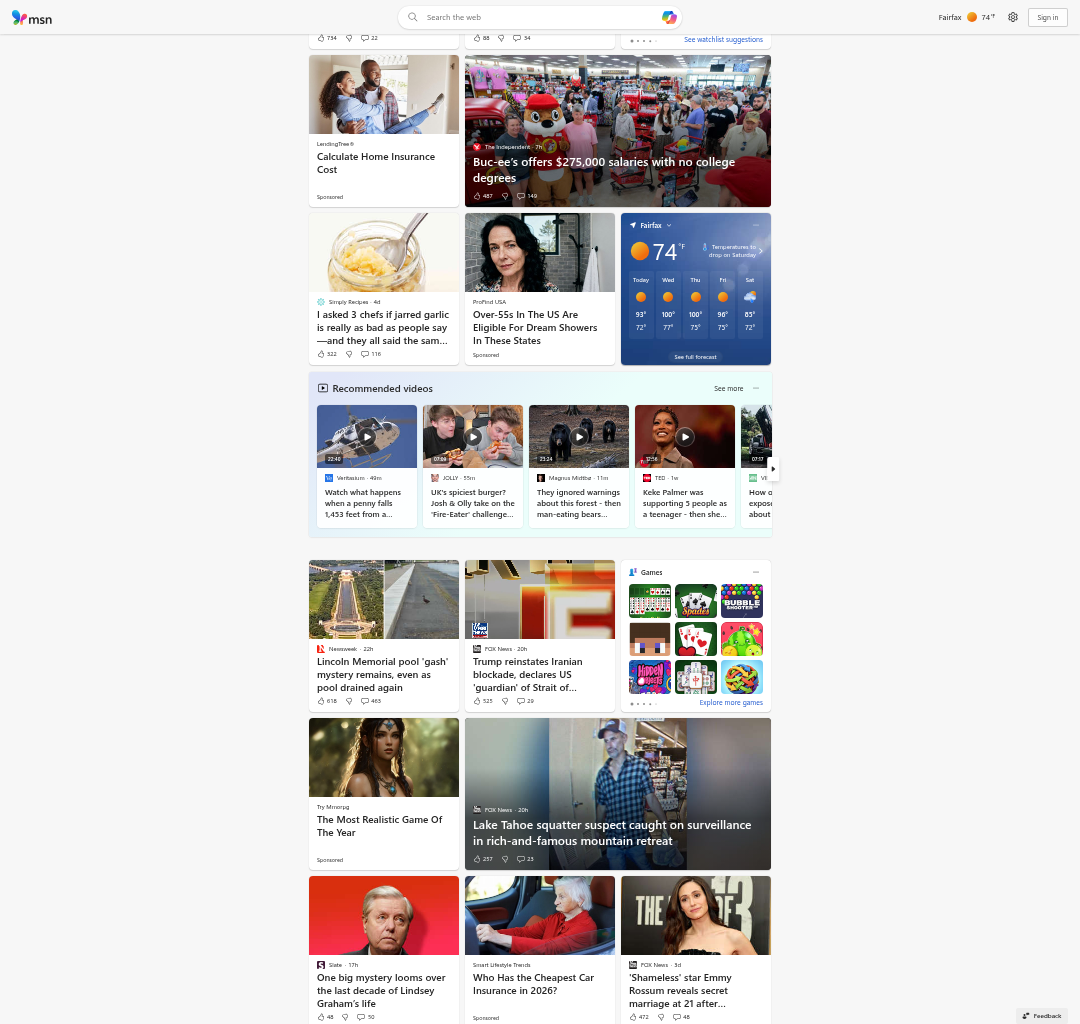Image resolution: width=1080 pixels, height=1024 pixels.
Task: Open Copilot from the search bar icon
Action: 669,17
